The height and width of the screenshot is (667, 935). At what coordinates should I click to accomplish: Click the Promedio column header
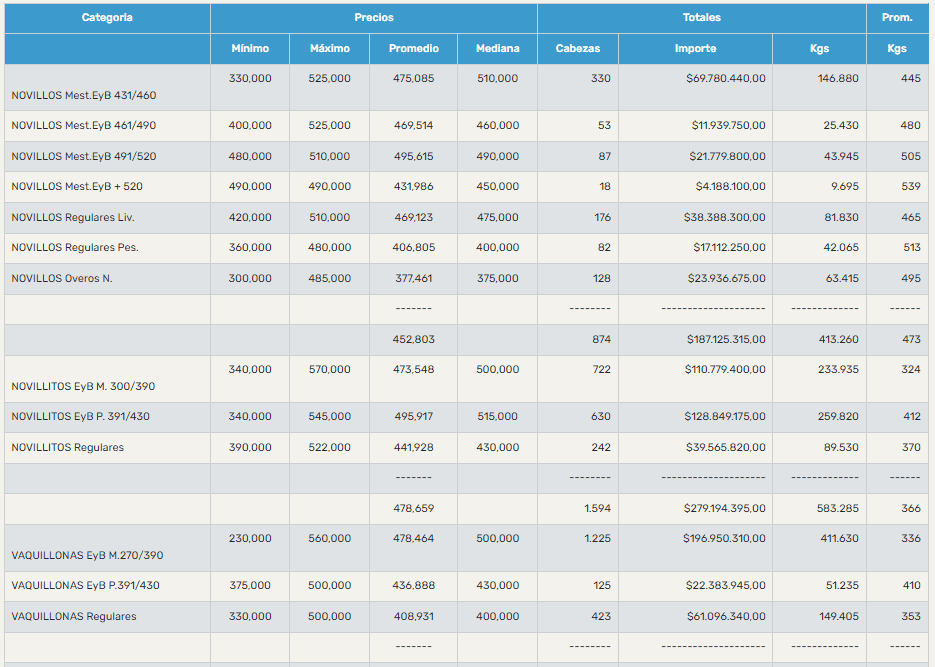[x=413, y=49]
